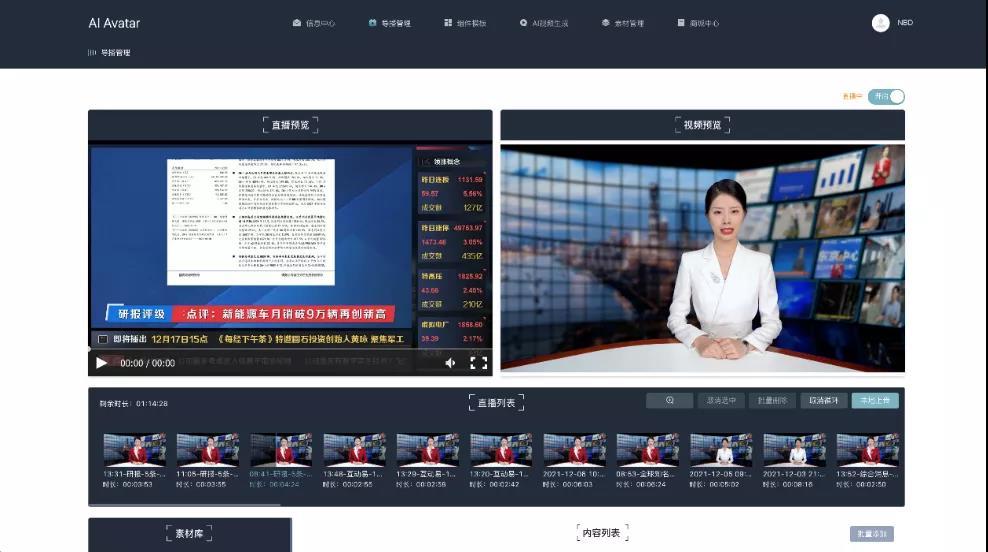Click the 取消选中 button in live list
The width and height of the screenshot is (988, 552).
point(721,401)
